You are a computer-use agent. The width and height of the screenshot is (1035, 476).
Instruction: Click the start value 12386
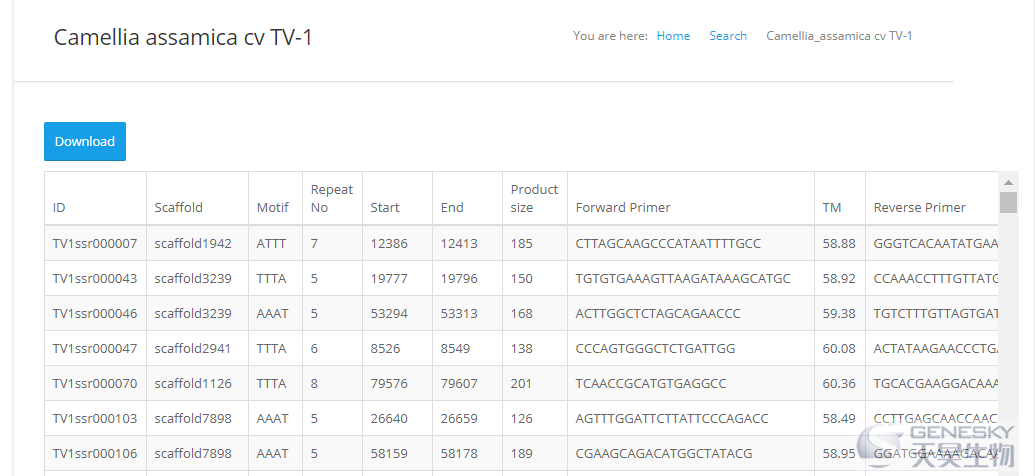pyautogui.click(x=389, y=244)
